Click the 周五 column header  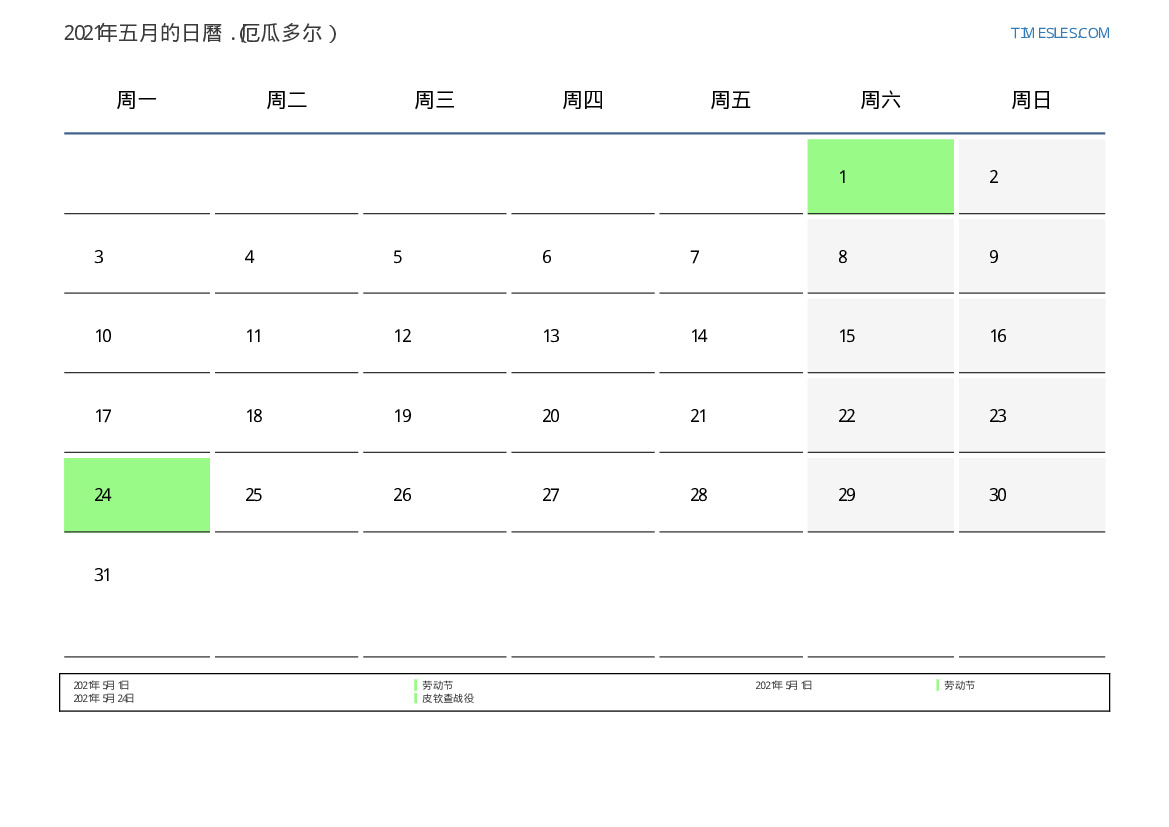tap(731, 100)
